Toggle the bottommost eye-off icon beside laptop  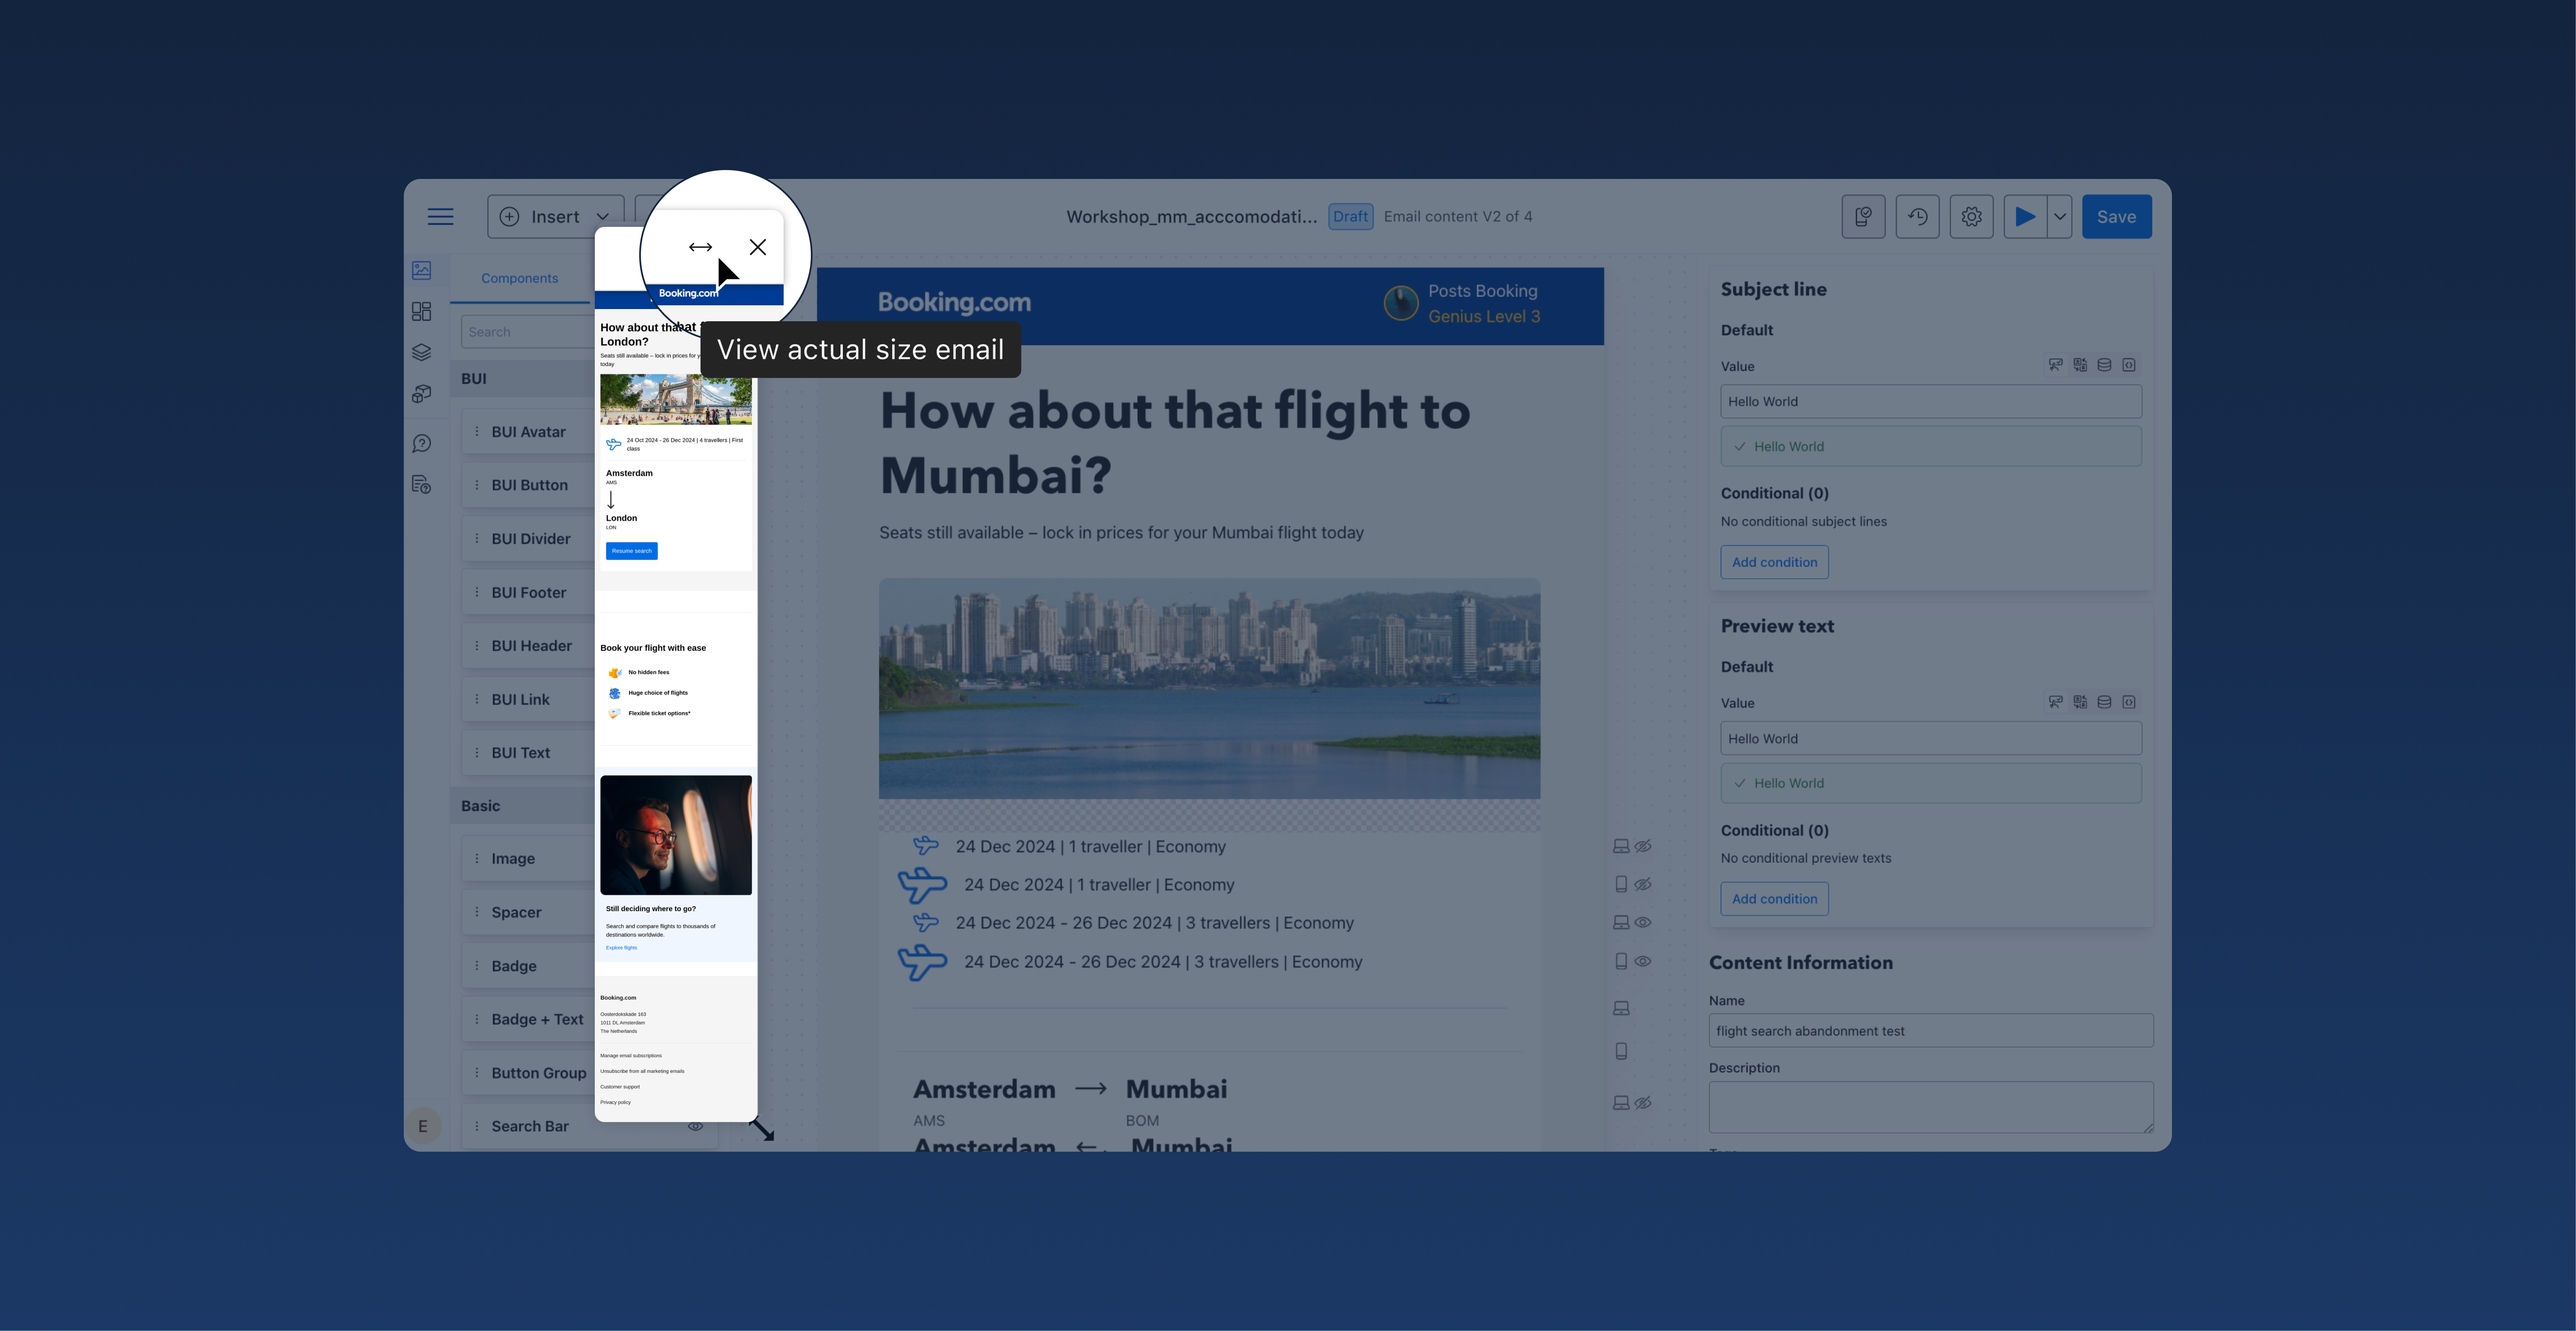1643,1103
